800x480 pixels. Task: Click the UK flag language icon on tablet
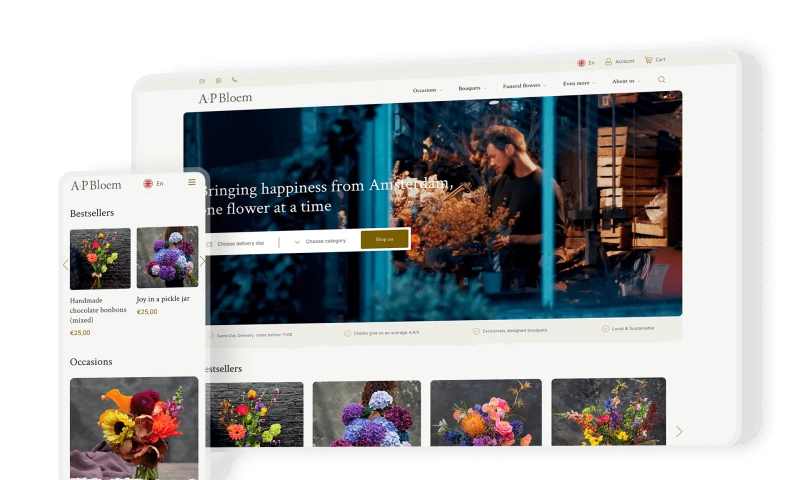click(x=581, y=63)
